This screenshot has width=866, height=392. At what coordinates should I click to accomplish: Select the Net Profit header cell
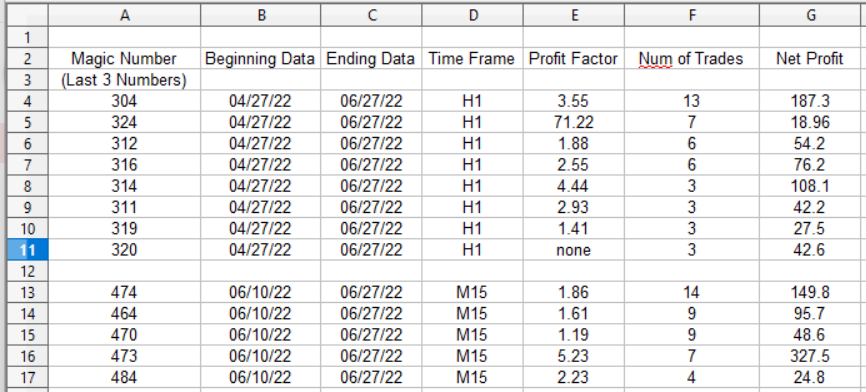(x=810, y=59)
